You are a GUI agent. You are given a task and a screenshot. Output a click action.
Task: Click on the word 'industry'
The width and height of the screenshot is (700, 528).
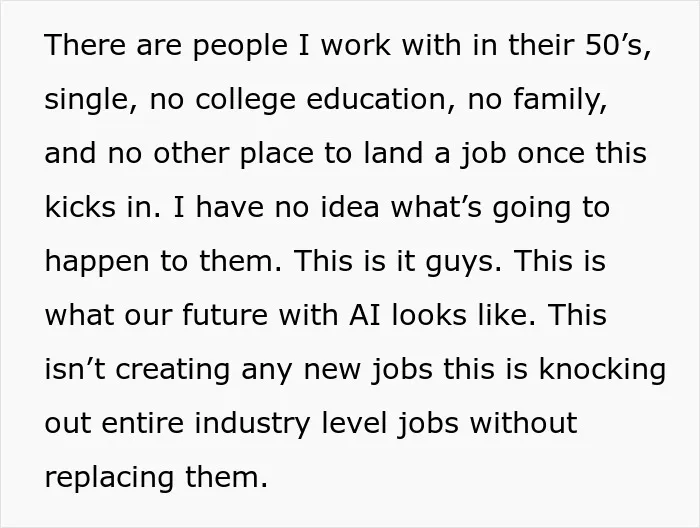pos(252,424)
